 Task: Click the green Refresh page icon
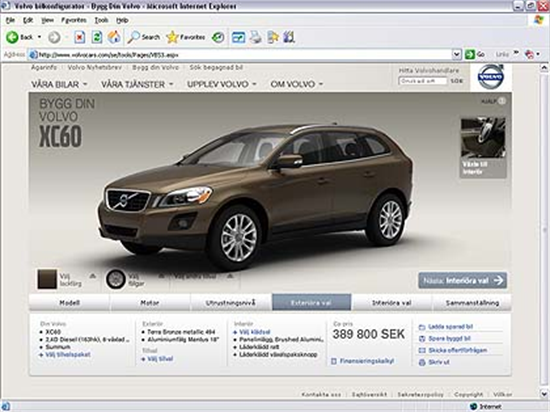(x=97, y=37)
